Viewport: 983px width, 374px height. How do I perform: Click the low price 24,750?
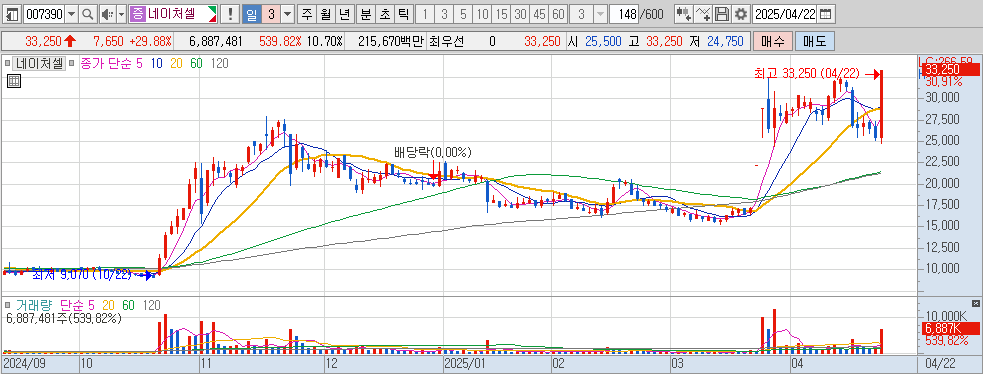tap(725, 41)
